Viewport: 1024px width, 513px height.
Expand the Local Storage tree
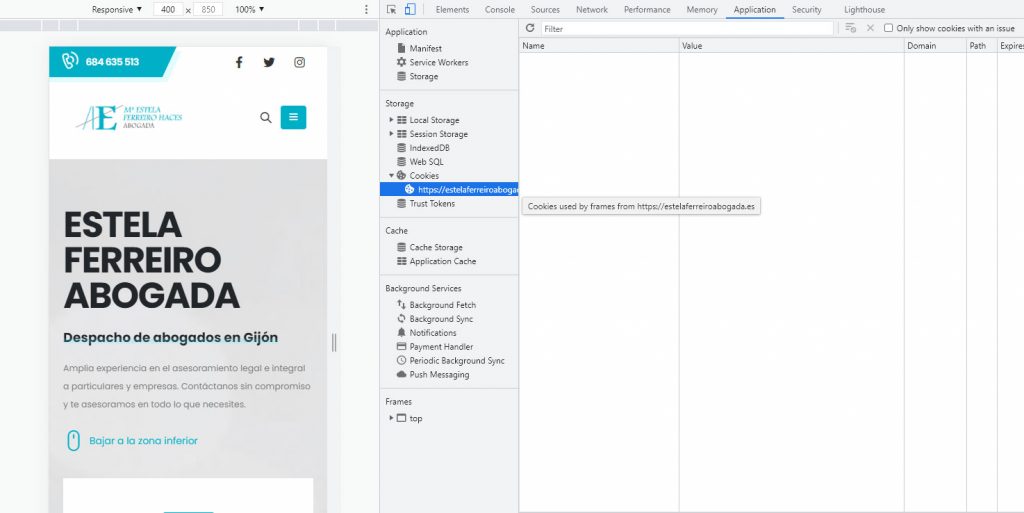[x=391, y=120]
